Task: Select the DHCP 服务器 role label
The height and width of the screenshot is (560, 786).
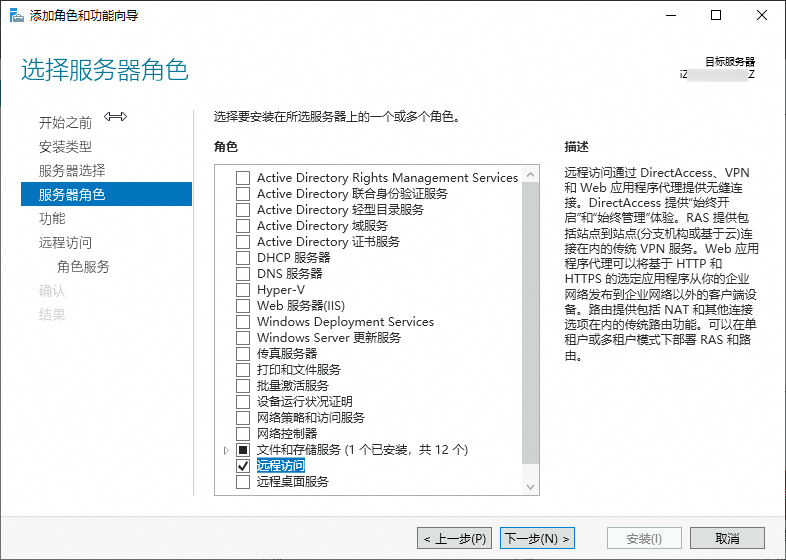Action: 294,258
